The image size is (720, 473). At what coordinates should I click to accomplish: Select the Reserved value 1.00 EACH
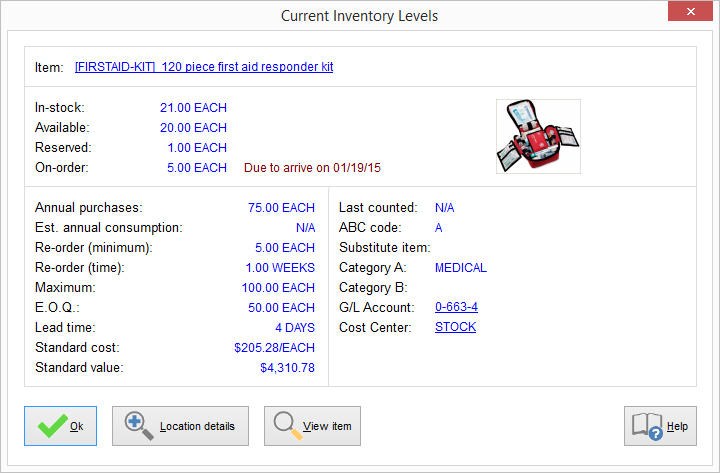pyautogui.click(x=197, y=148)
